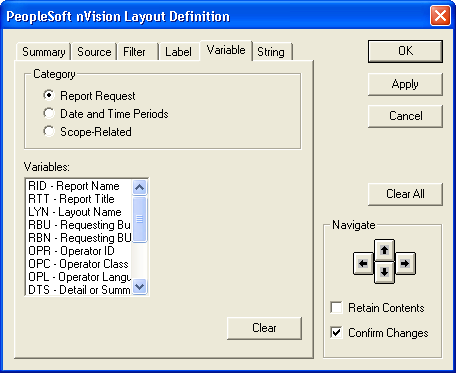Select LYN - Layout Name variable

[x=79, y=212]
